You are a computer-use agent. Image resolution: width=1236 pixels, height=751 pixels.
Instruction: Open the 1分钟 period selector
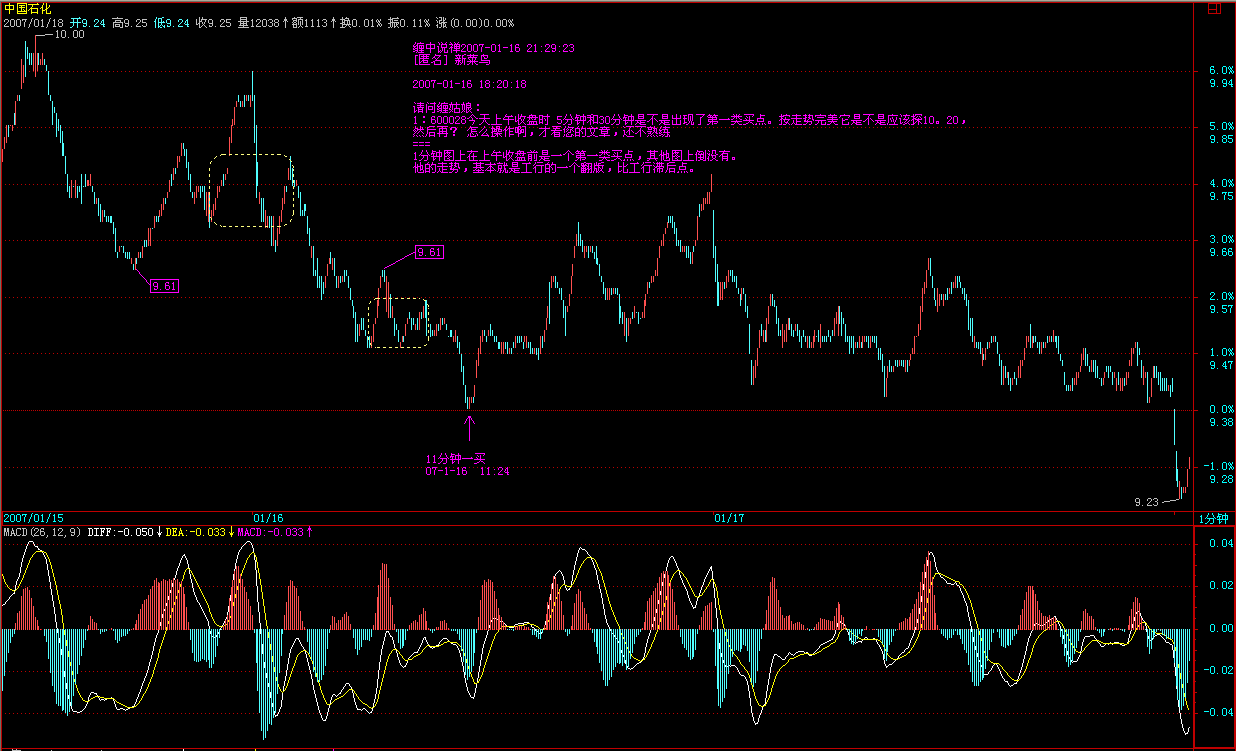click(1215, 518)
